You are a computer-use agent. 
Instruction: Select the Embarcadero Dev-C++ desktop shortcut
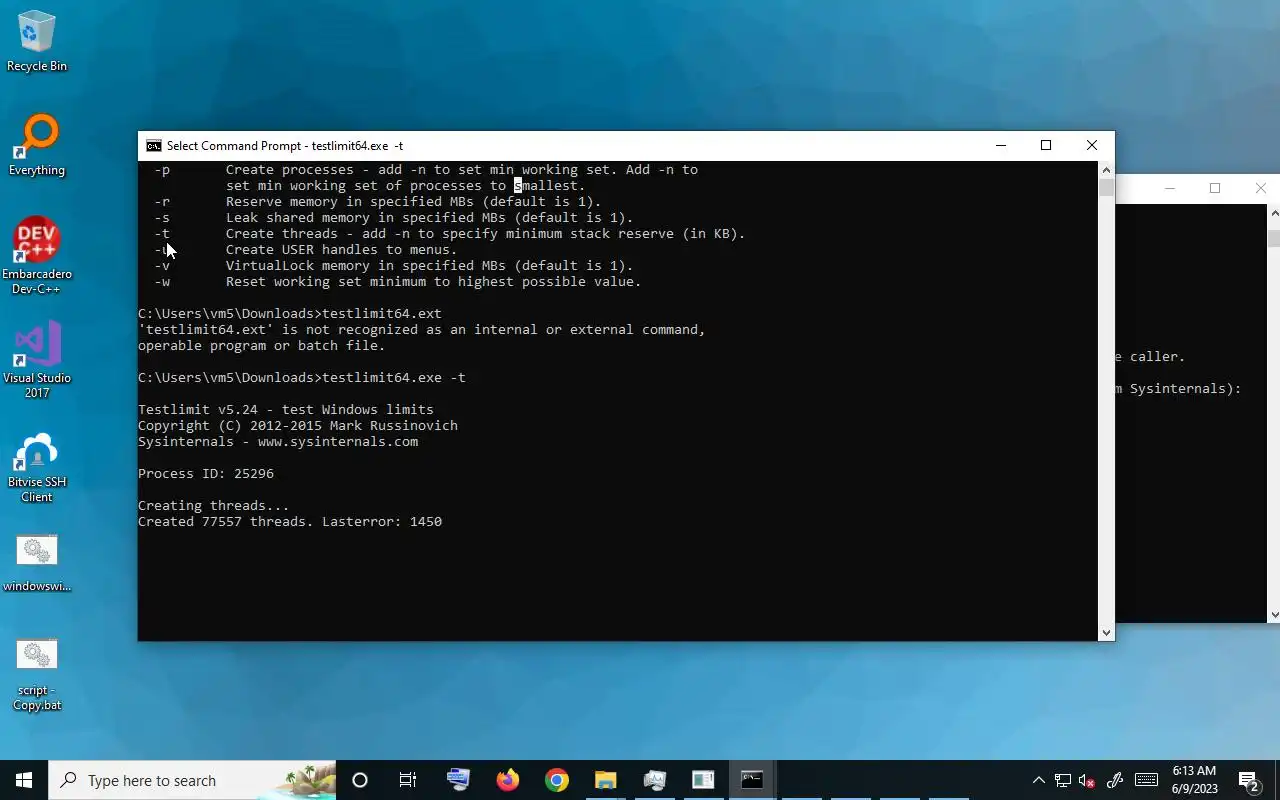point(37,256)
